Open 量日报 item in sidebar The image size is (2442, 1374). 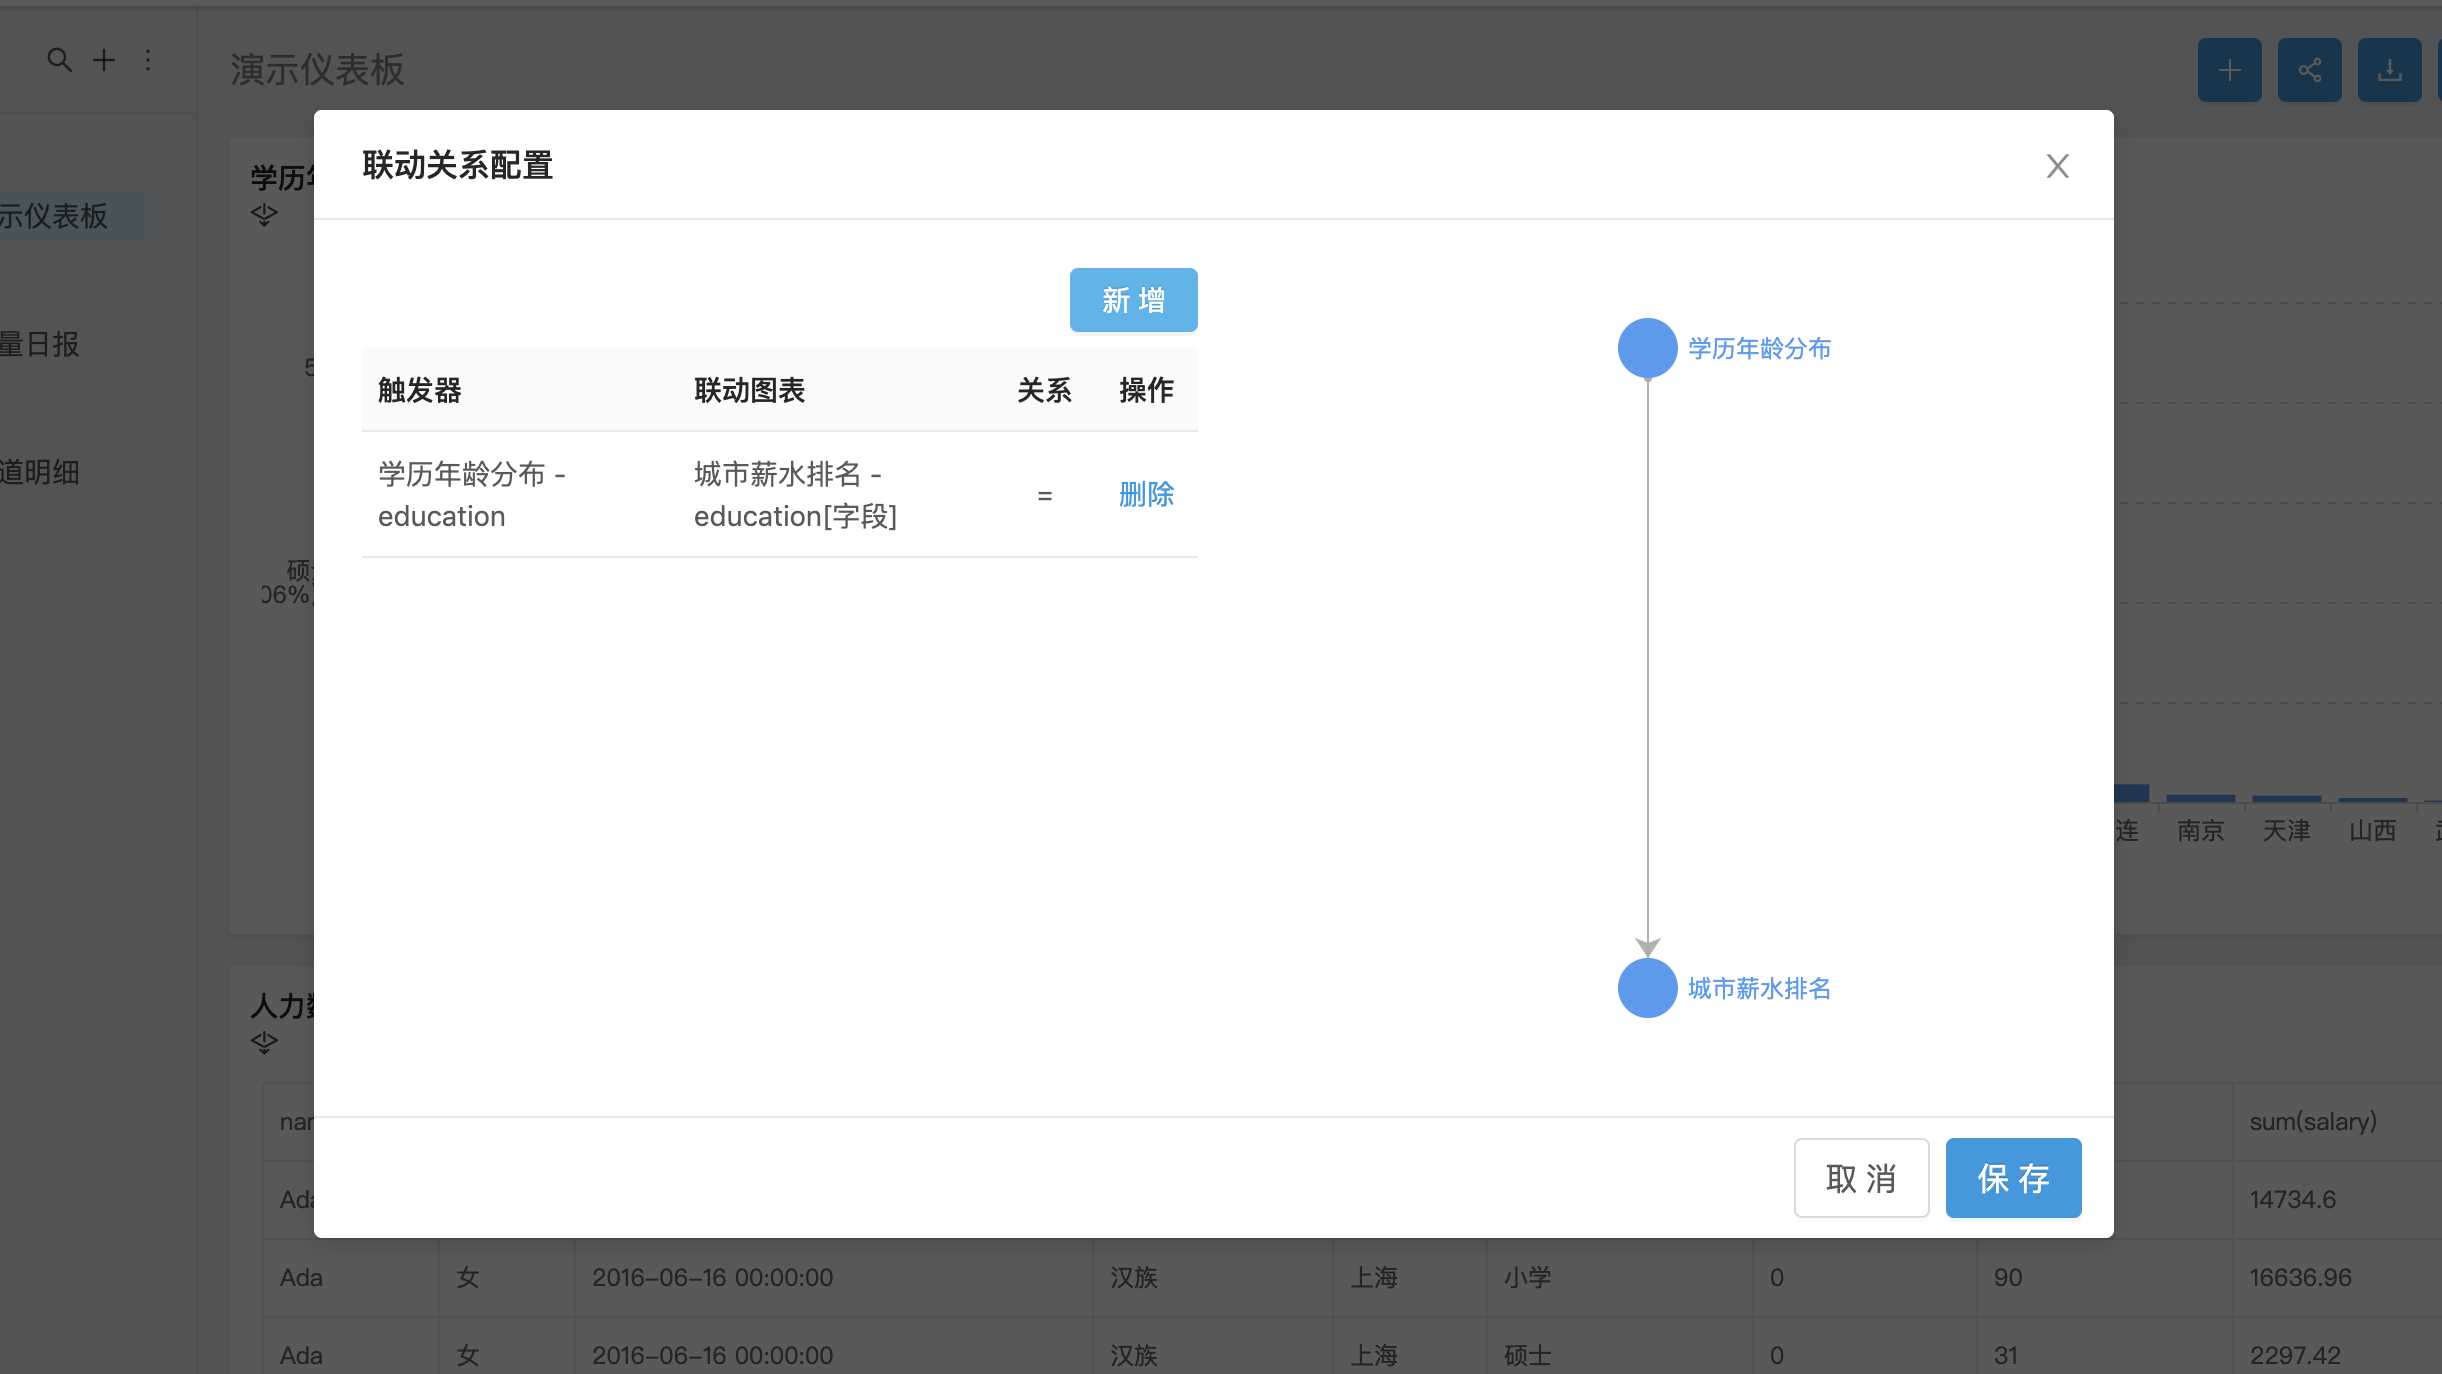[x=40, y=344]
